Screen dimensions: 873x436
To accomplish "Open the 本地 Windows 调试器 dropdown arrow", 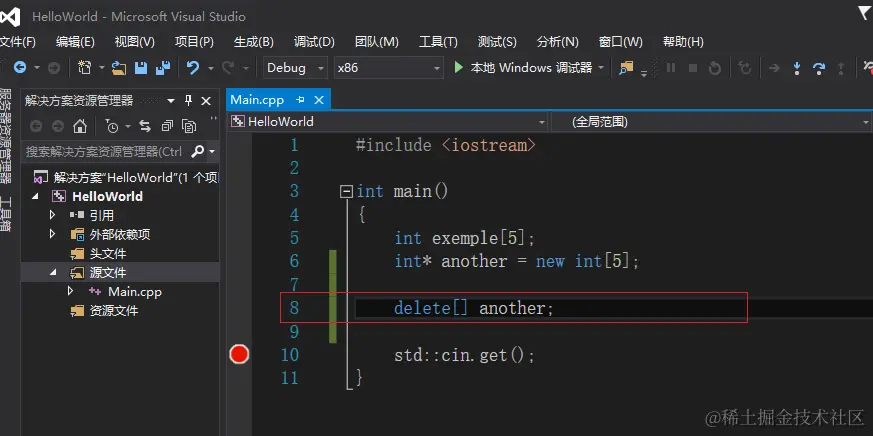I will click(601, 68).
